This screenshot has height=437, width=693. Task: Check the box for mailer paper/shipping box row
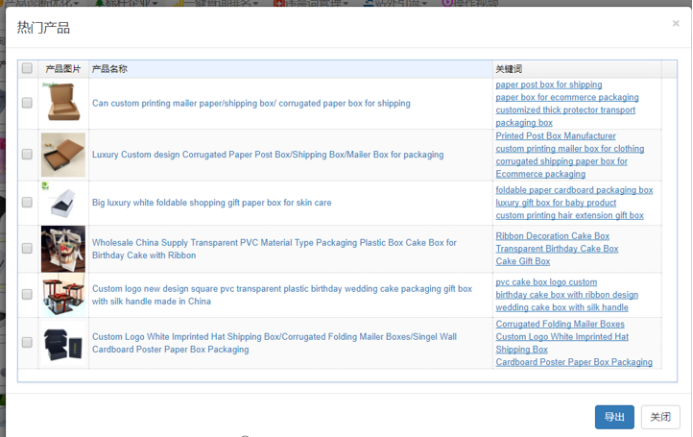point(27,103)
